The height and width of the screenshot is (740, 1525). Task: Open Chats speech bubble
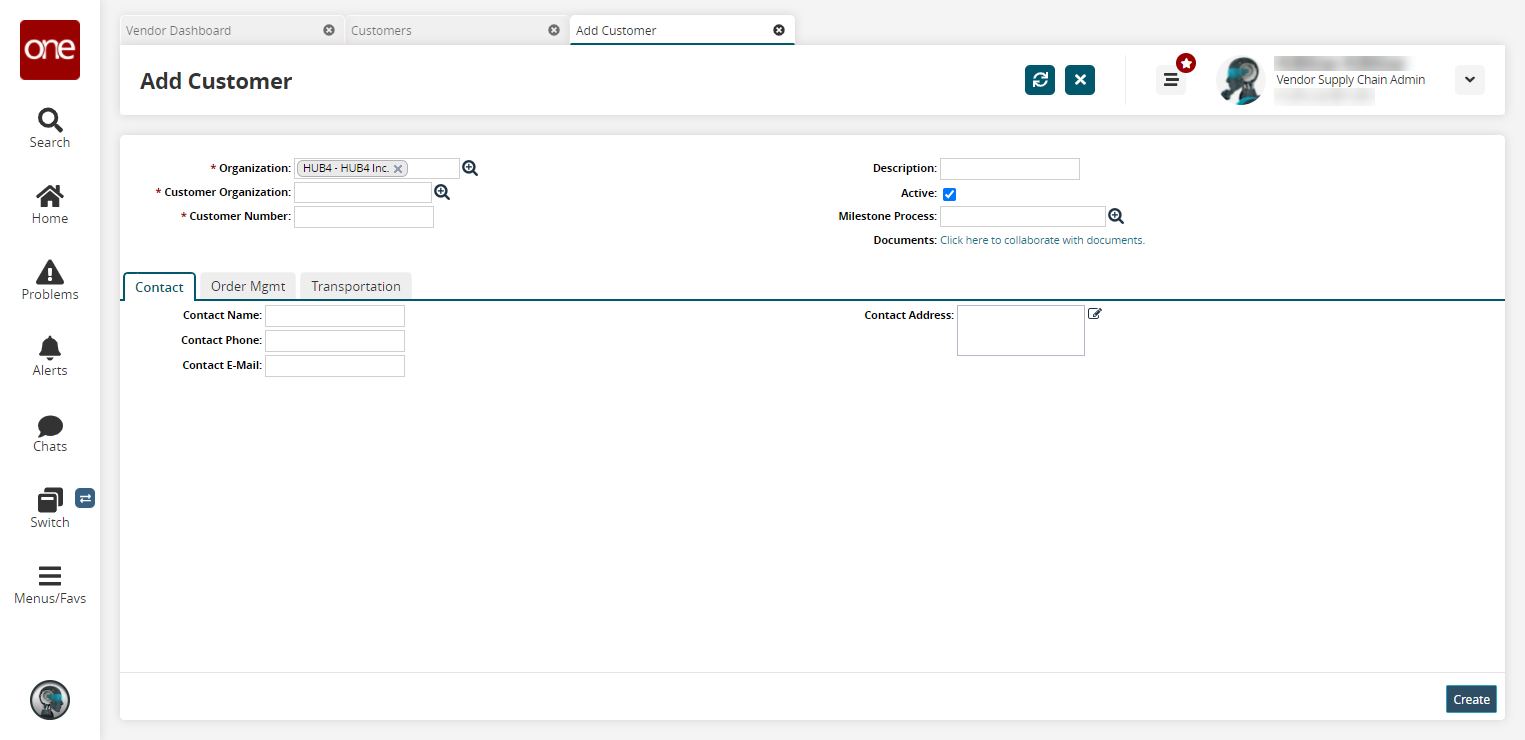[49, 426]
